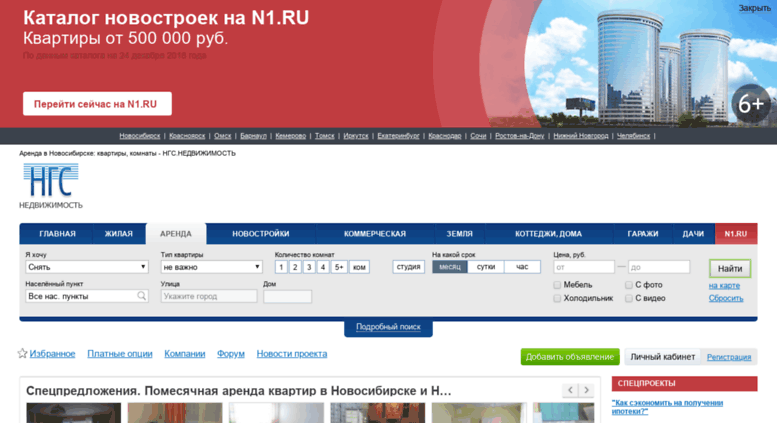Open the Платные опции link
Image resolution: width=777 pixels, height=423 pixels.
pos(120,354)
